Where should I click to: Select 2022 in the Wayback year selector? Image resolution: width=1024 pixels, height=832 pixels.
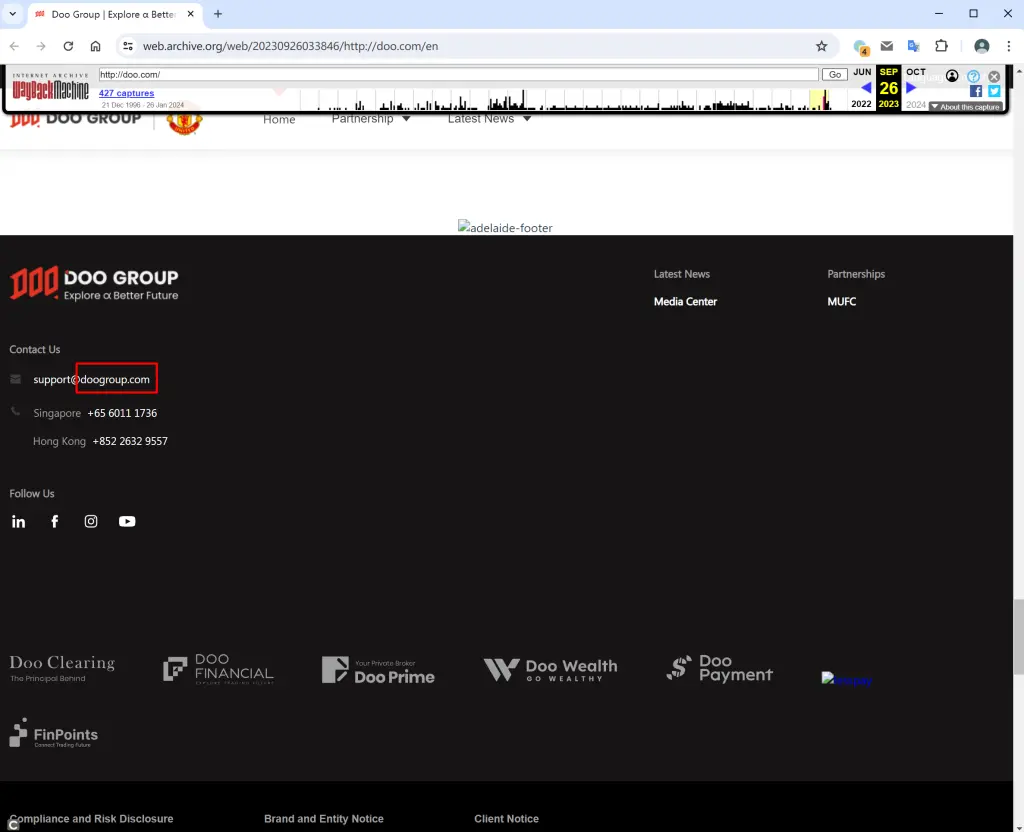coord(861,104)
